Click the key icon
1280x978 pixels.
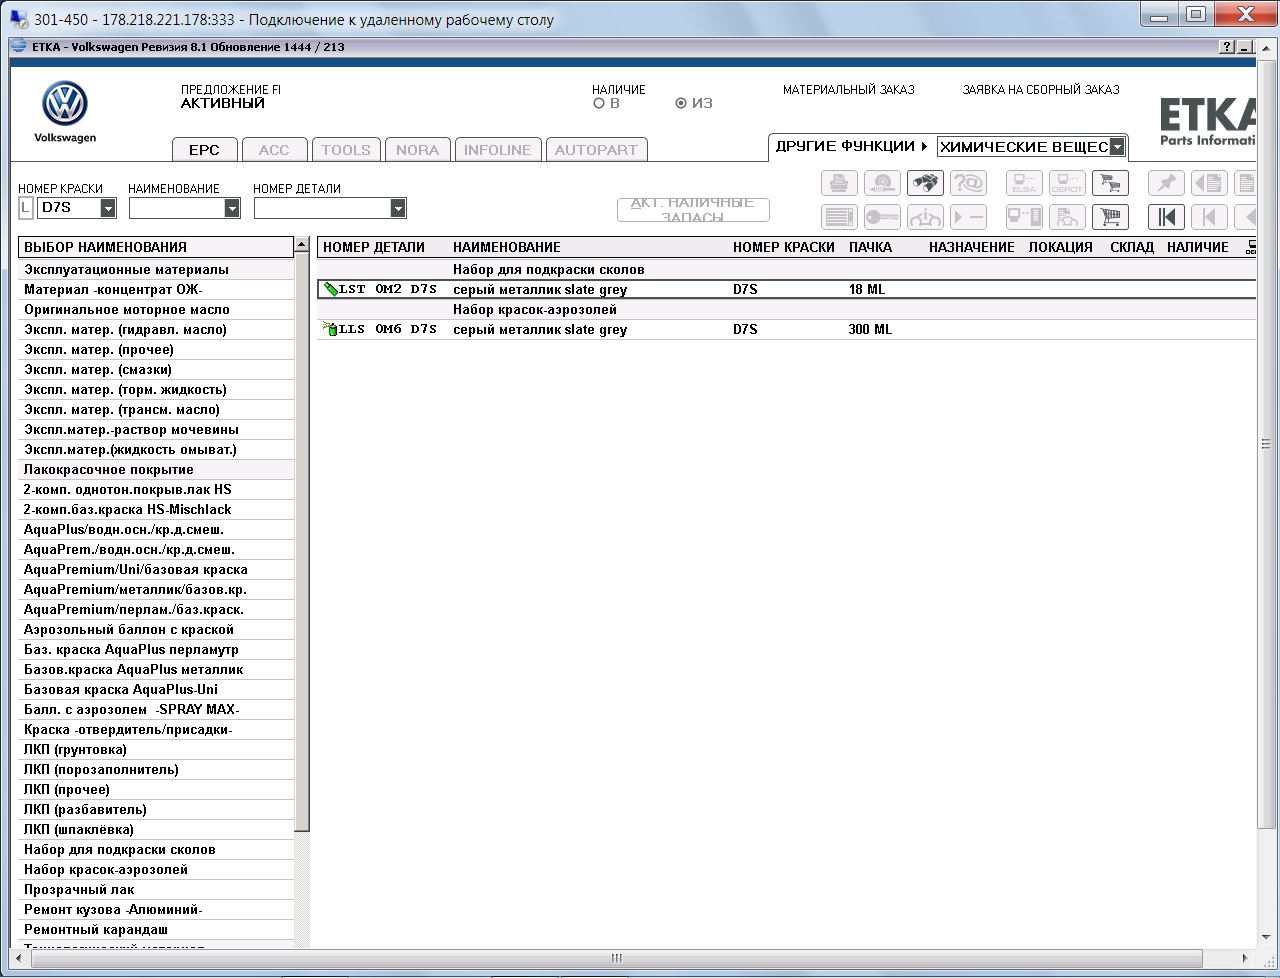[883, 217]
